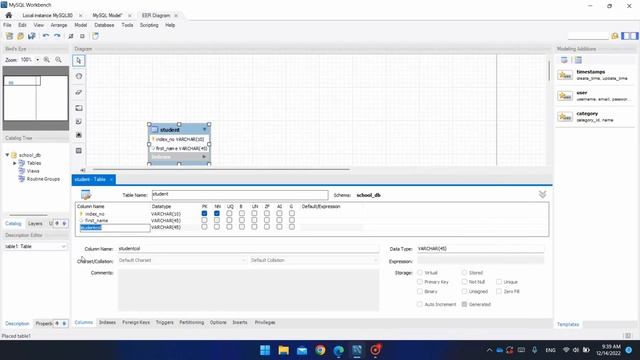Collapse table editor header double chevron
Viewport: 640px width, 360px height.
pos(542,194)
